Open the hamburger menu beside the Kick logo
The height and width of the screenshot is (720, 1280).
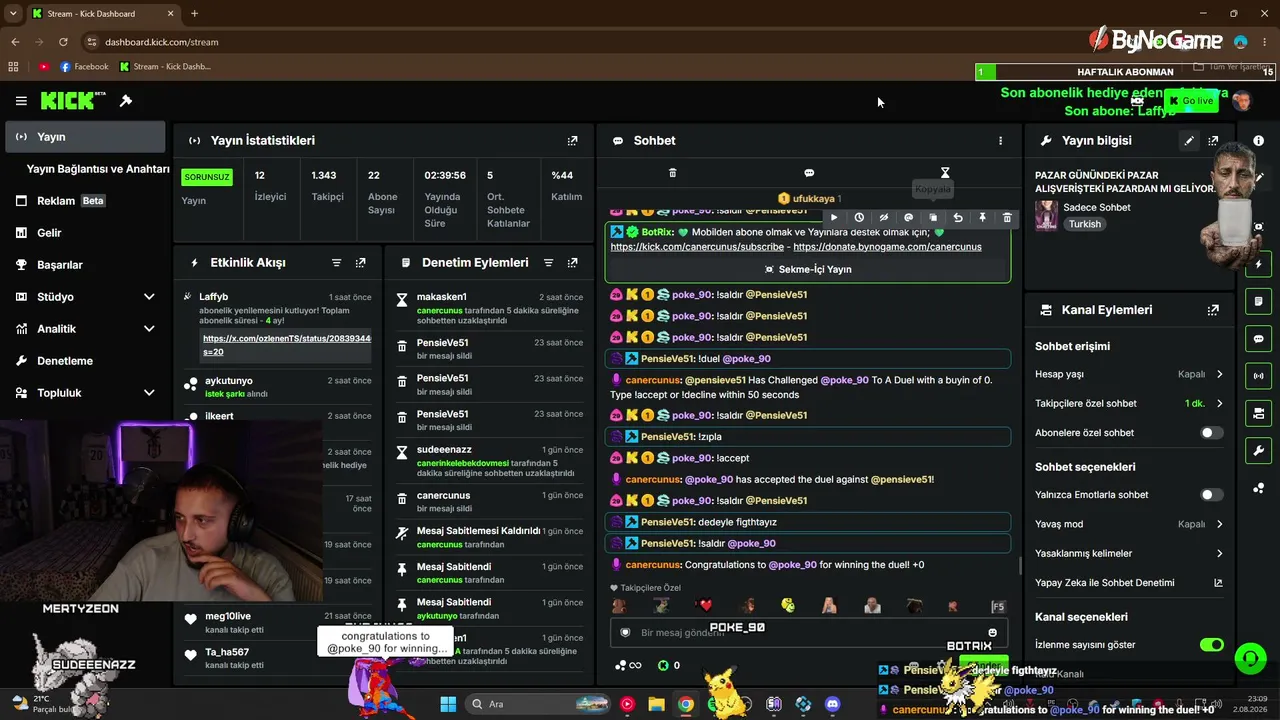click(x=21, y=101)
